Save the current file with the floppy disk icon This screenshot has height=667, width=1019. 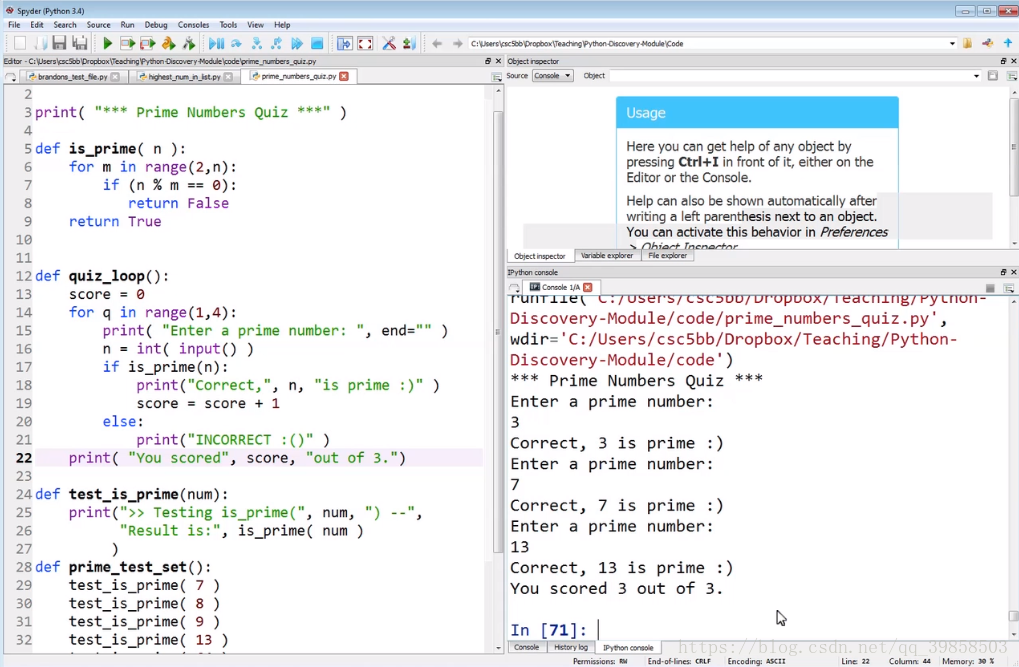60,44
